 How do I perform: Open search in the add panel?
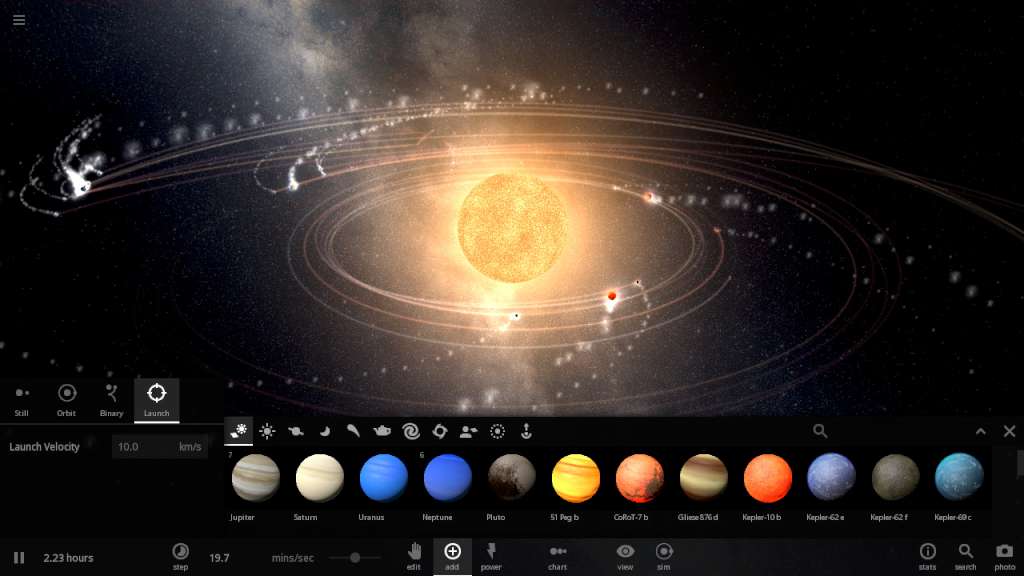820,431
